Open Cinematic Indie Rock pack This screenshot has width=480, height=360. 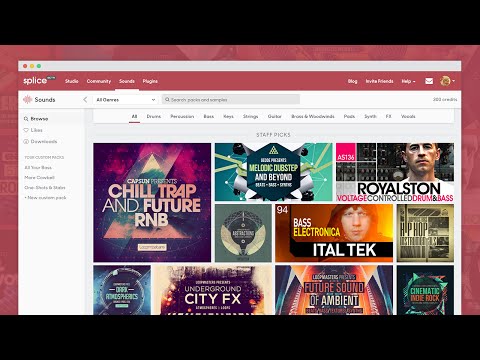pyautogui.click(x=425, y=290)
